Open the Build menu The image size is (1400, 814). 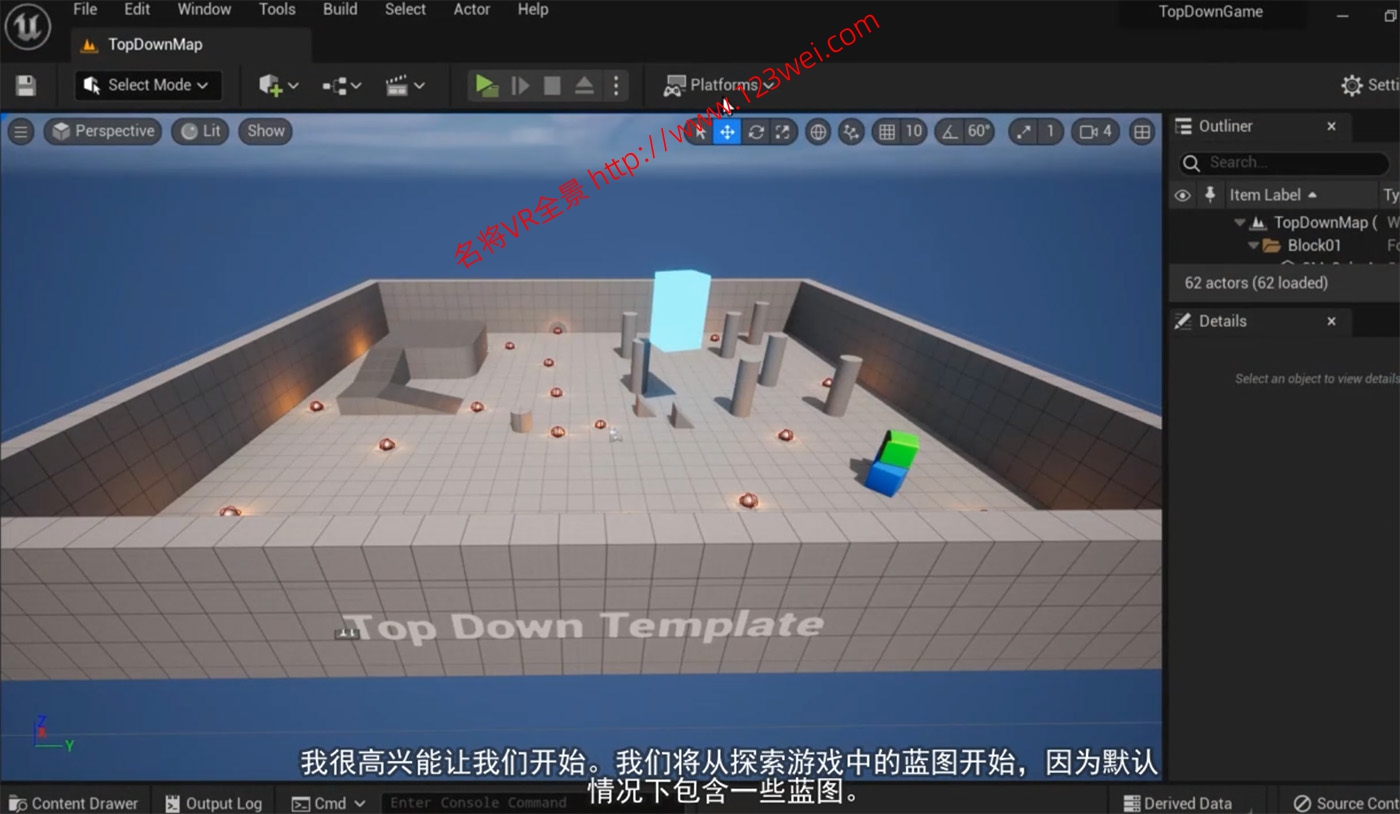tap(340, 9)
